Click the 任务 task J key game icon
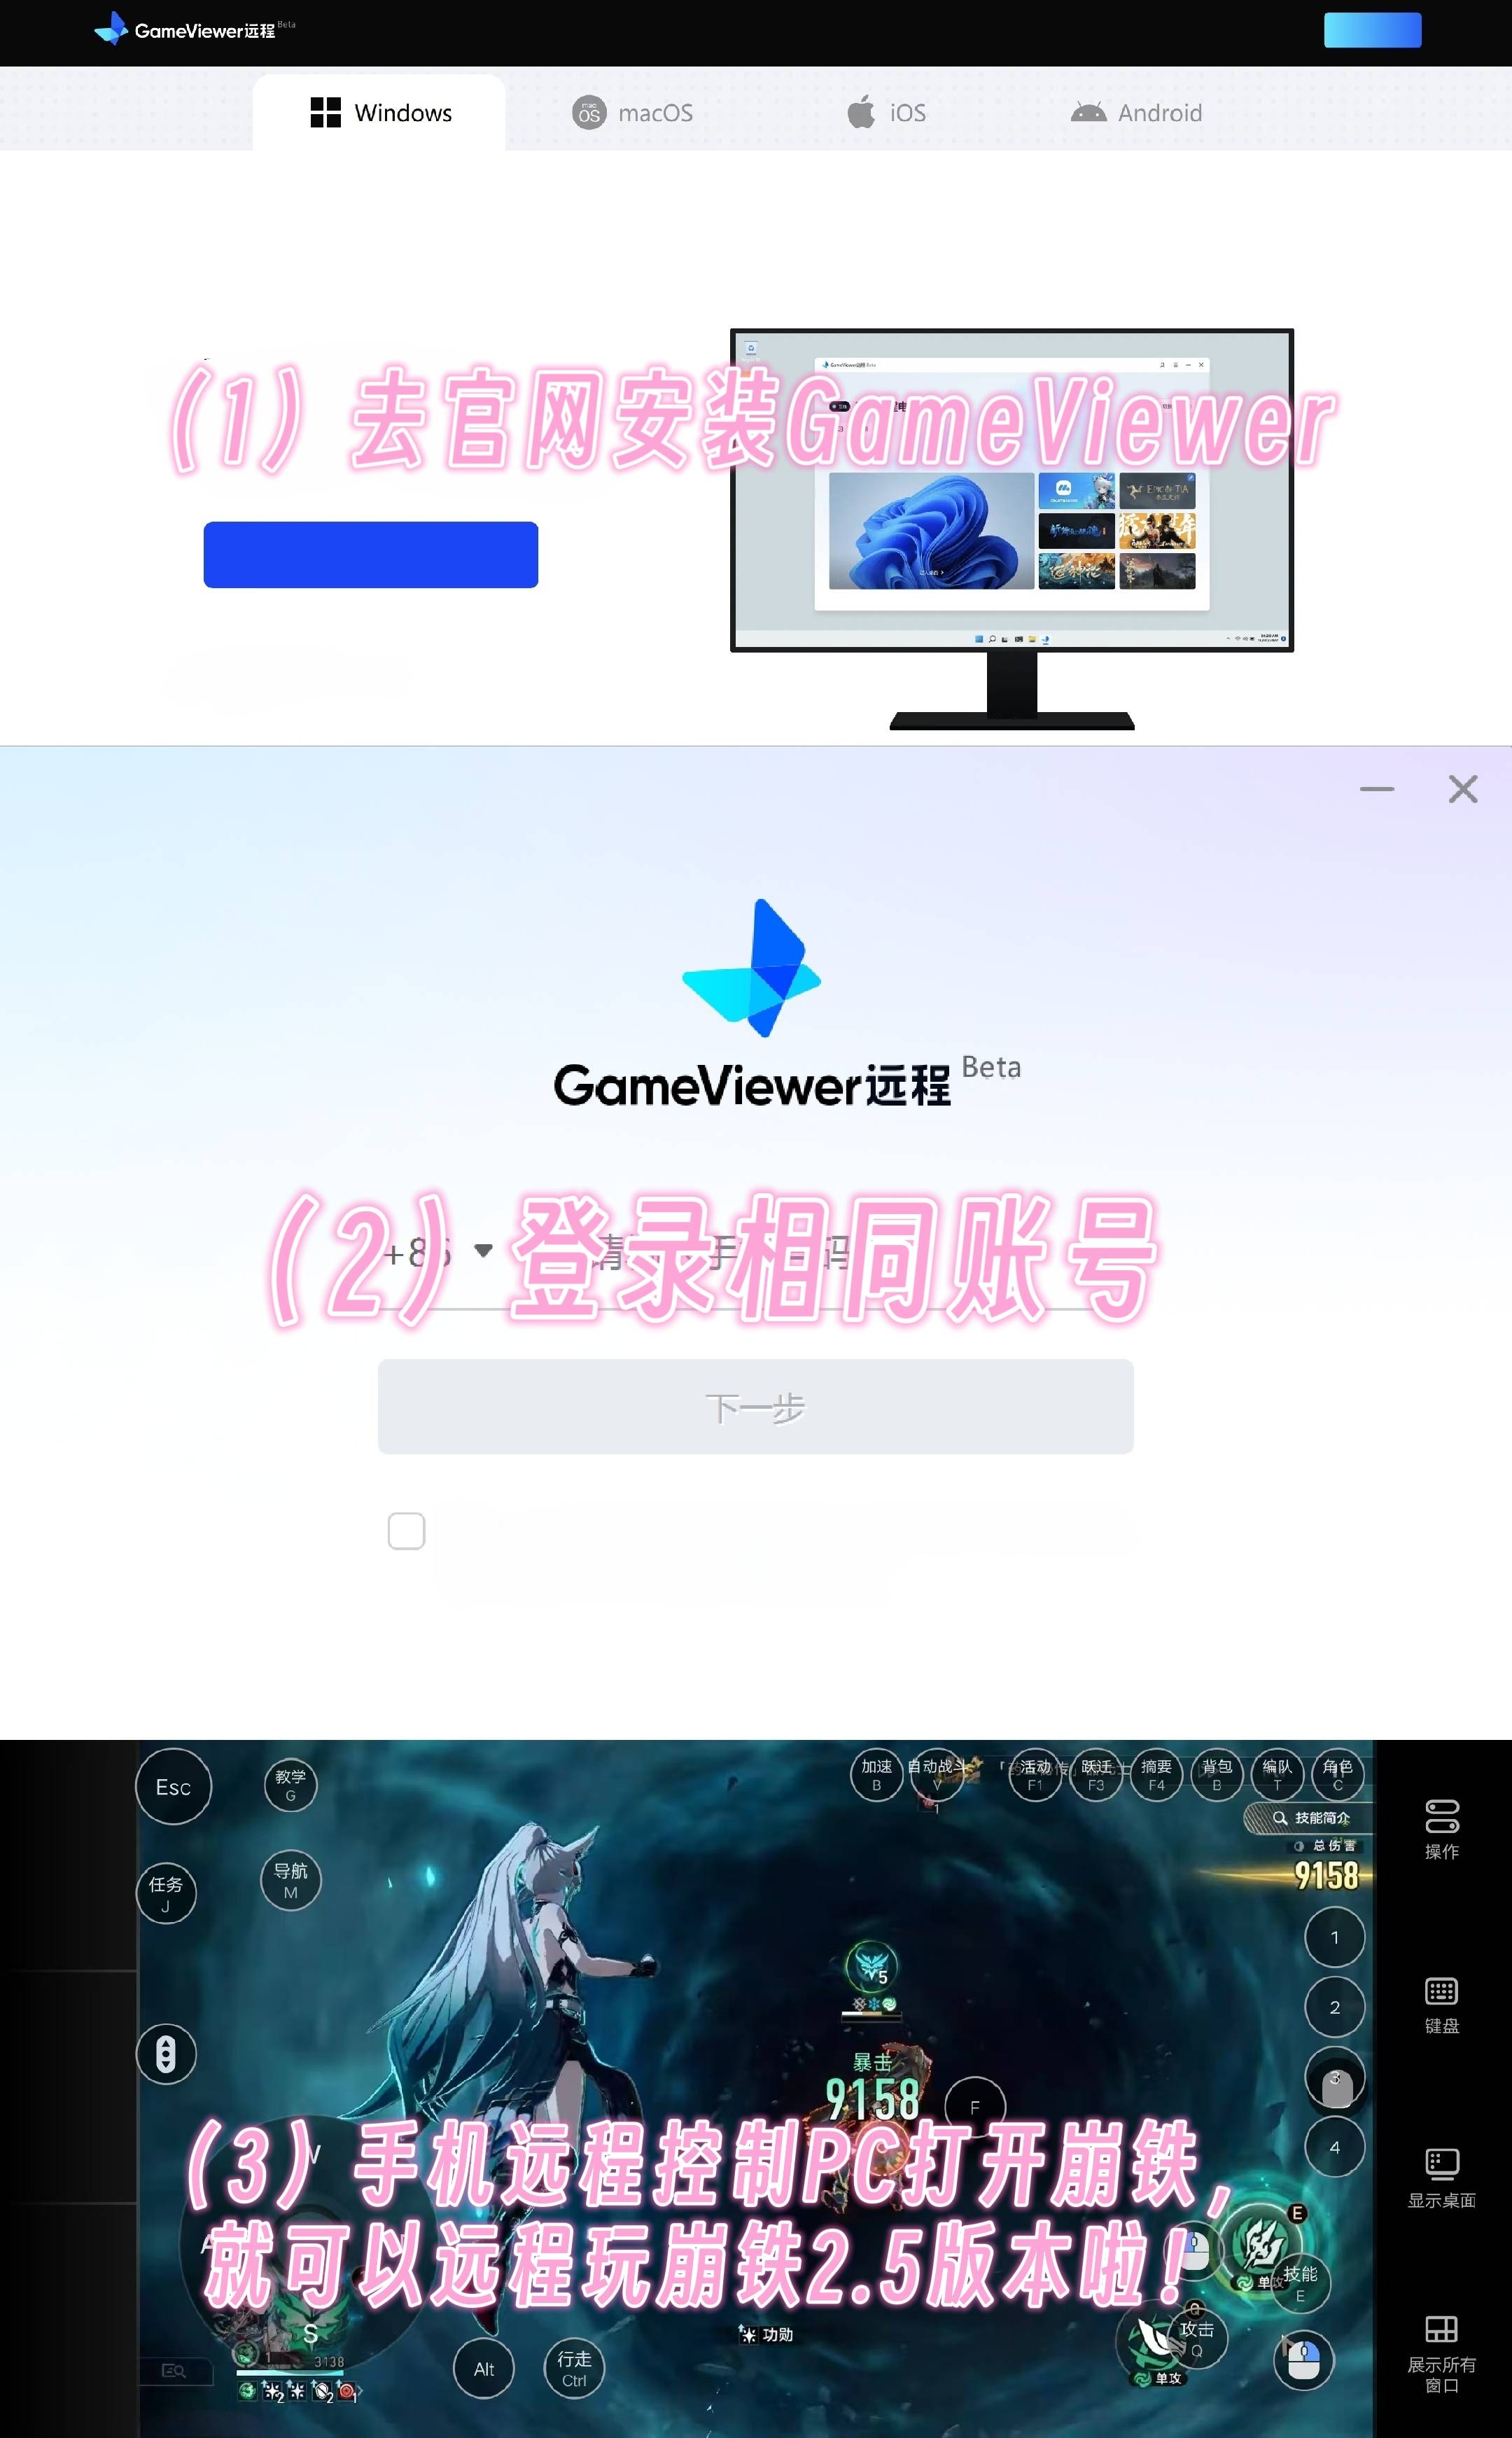This screenshot has height=2438, width=1512. click(164, 1890)
